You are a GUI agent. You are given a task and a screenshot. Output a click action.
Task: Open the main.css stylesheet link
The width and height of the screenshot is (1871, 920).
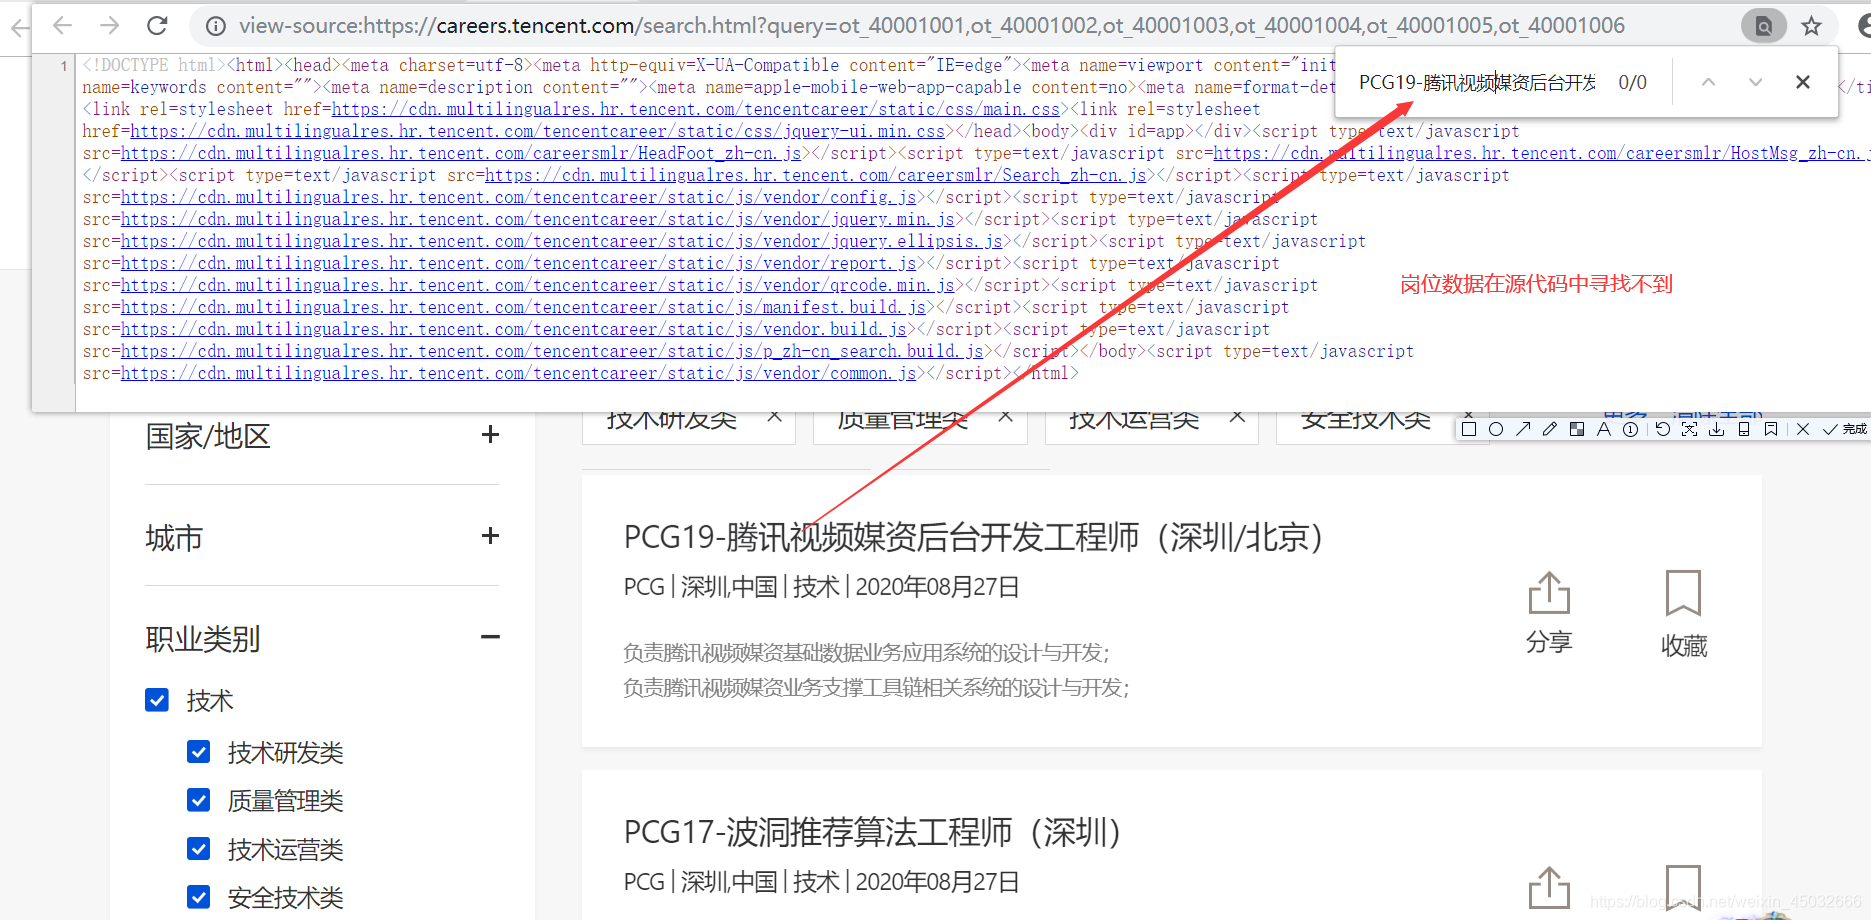(x=696, y=109)
